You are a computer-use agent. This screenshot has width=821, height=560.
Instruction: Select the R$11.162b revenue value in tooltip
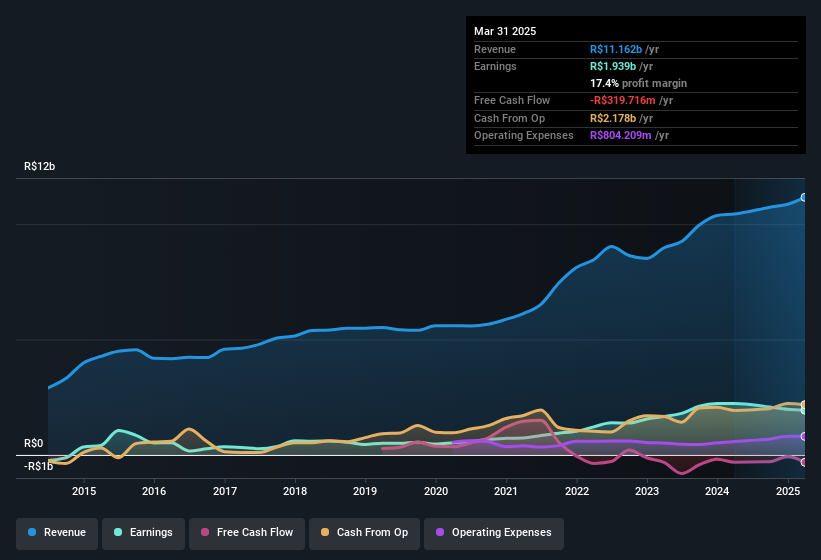tap(616, 49)
